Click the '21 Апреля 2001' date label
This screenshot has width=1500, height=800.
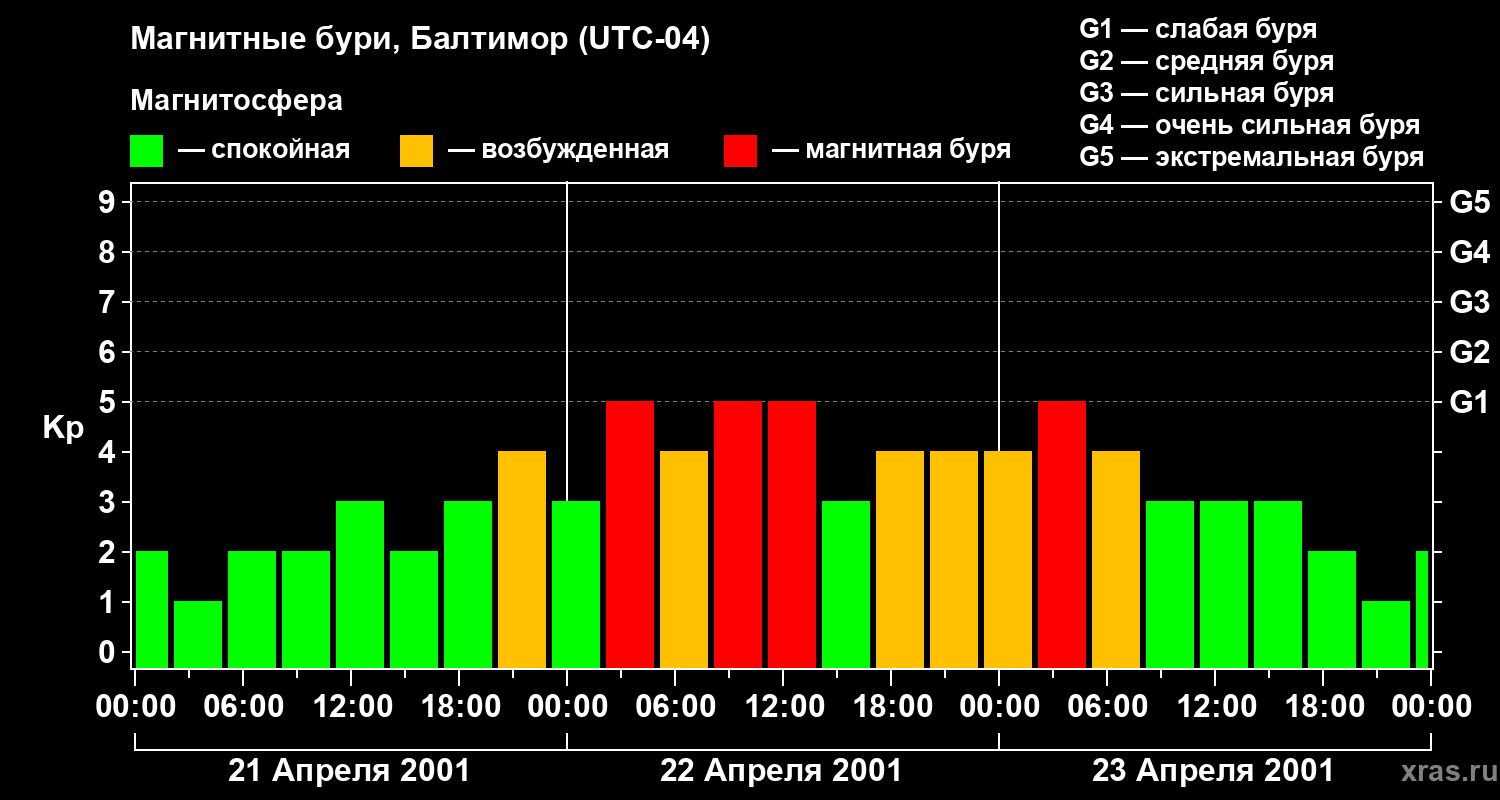tap(349, 771)
